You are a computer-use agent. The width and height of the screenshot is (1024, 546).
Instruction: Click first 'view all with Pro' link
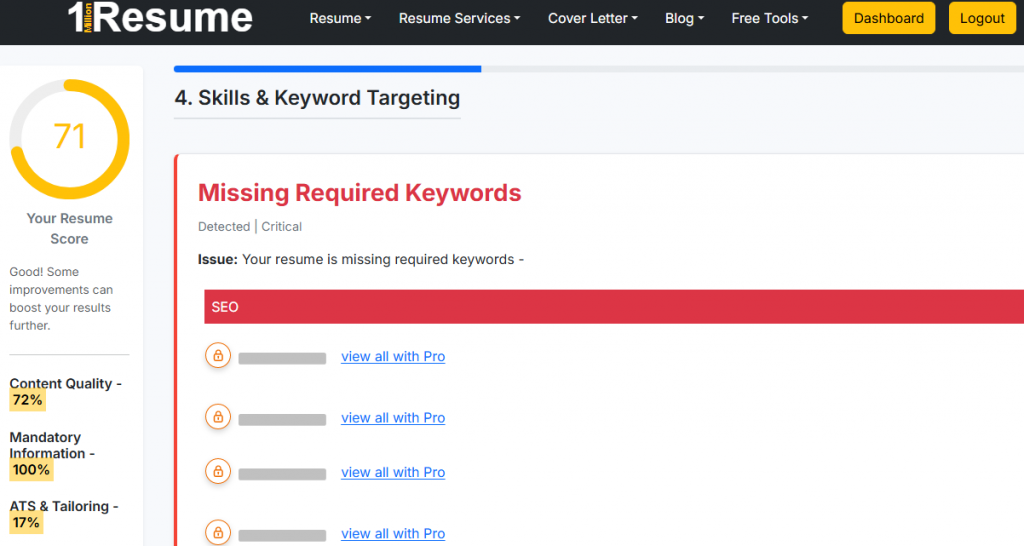393,357
